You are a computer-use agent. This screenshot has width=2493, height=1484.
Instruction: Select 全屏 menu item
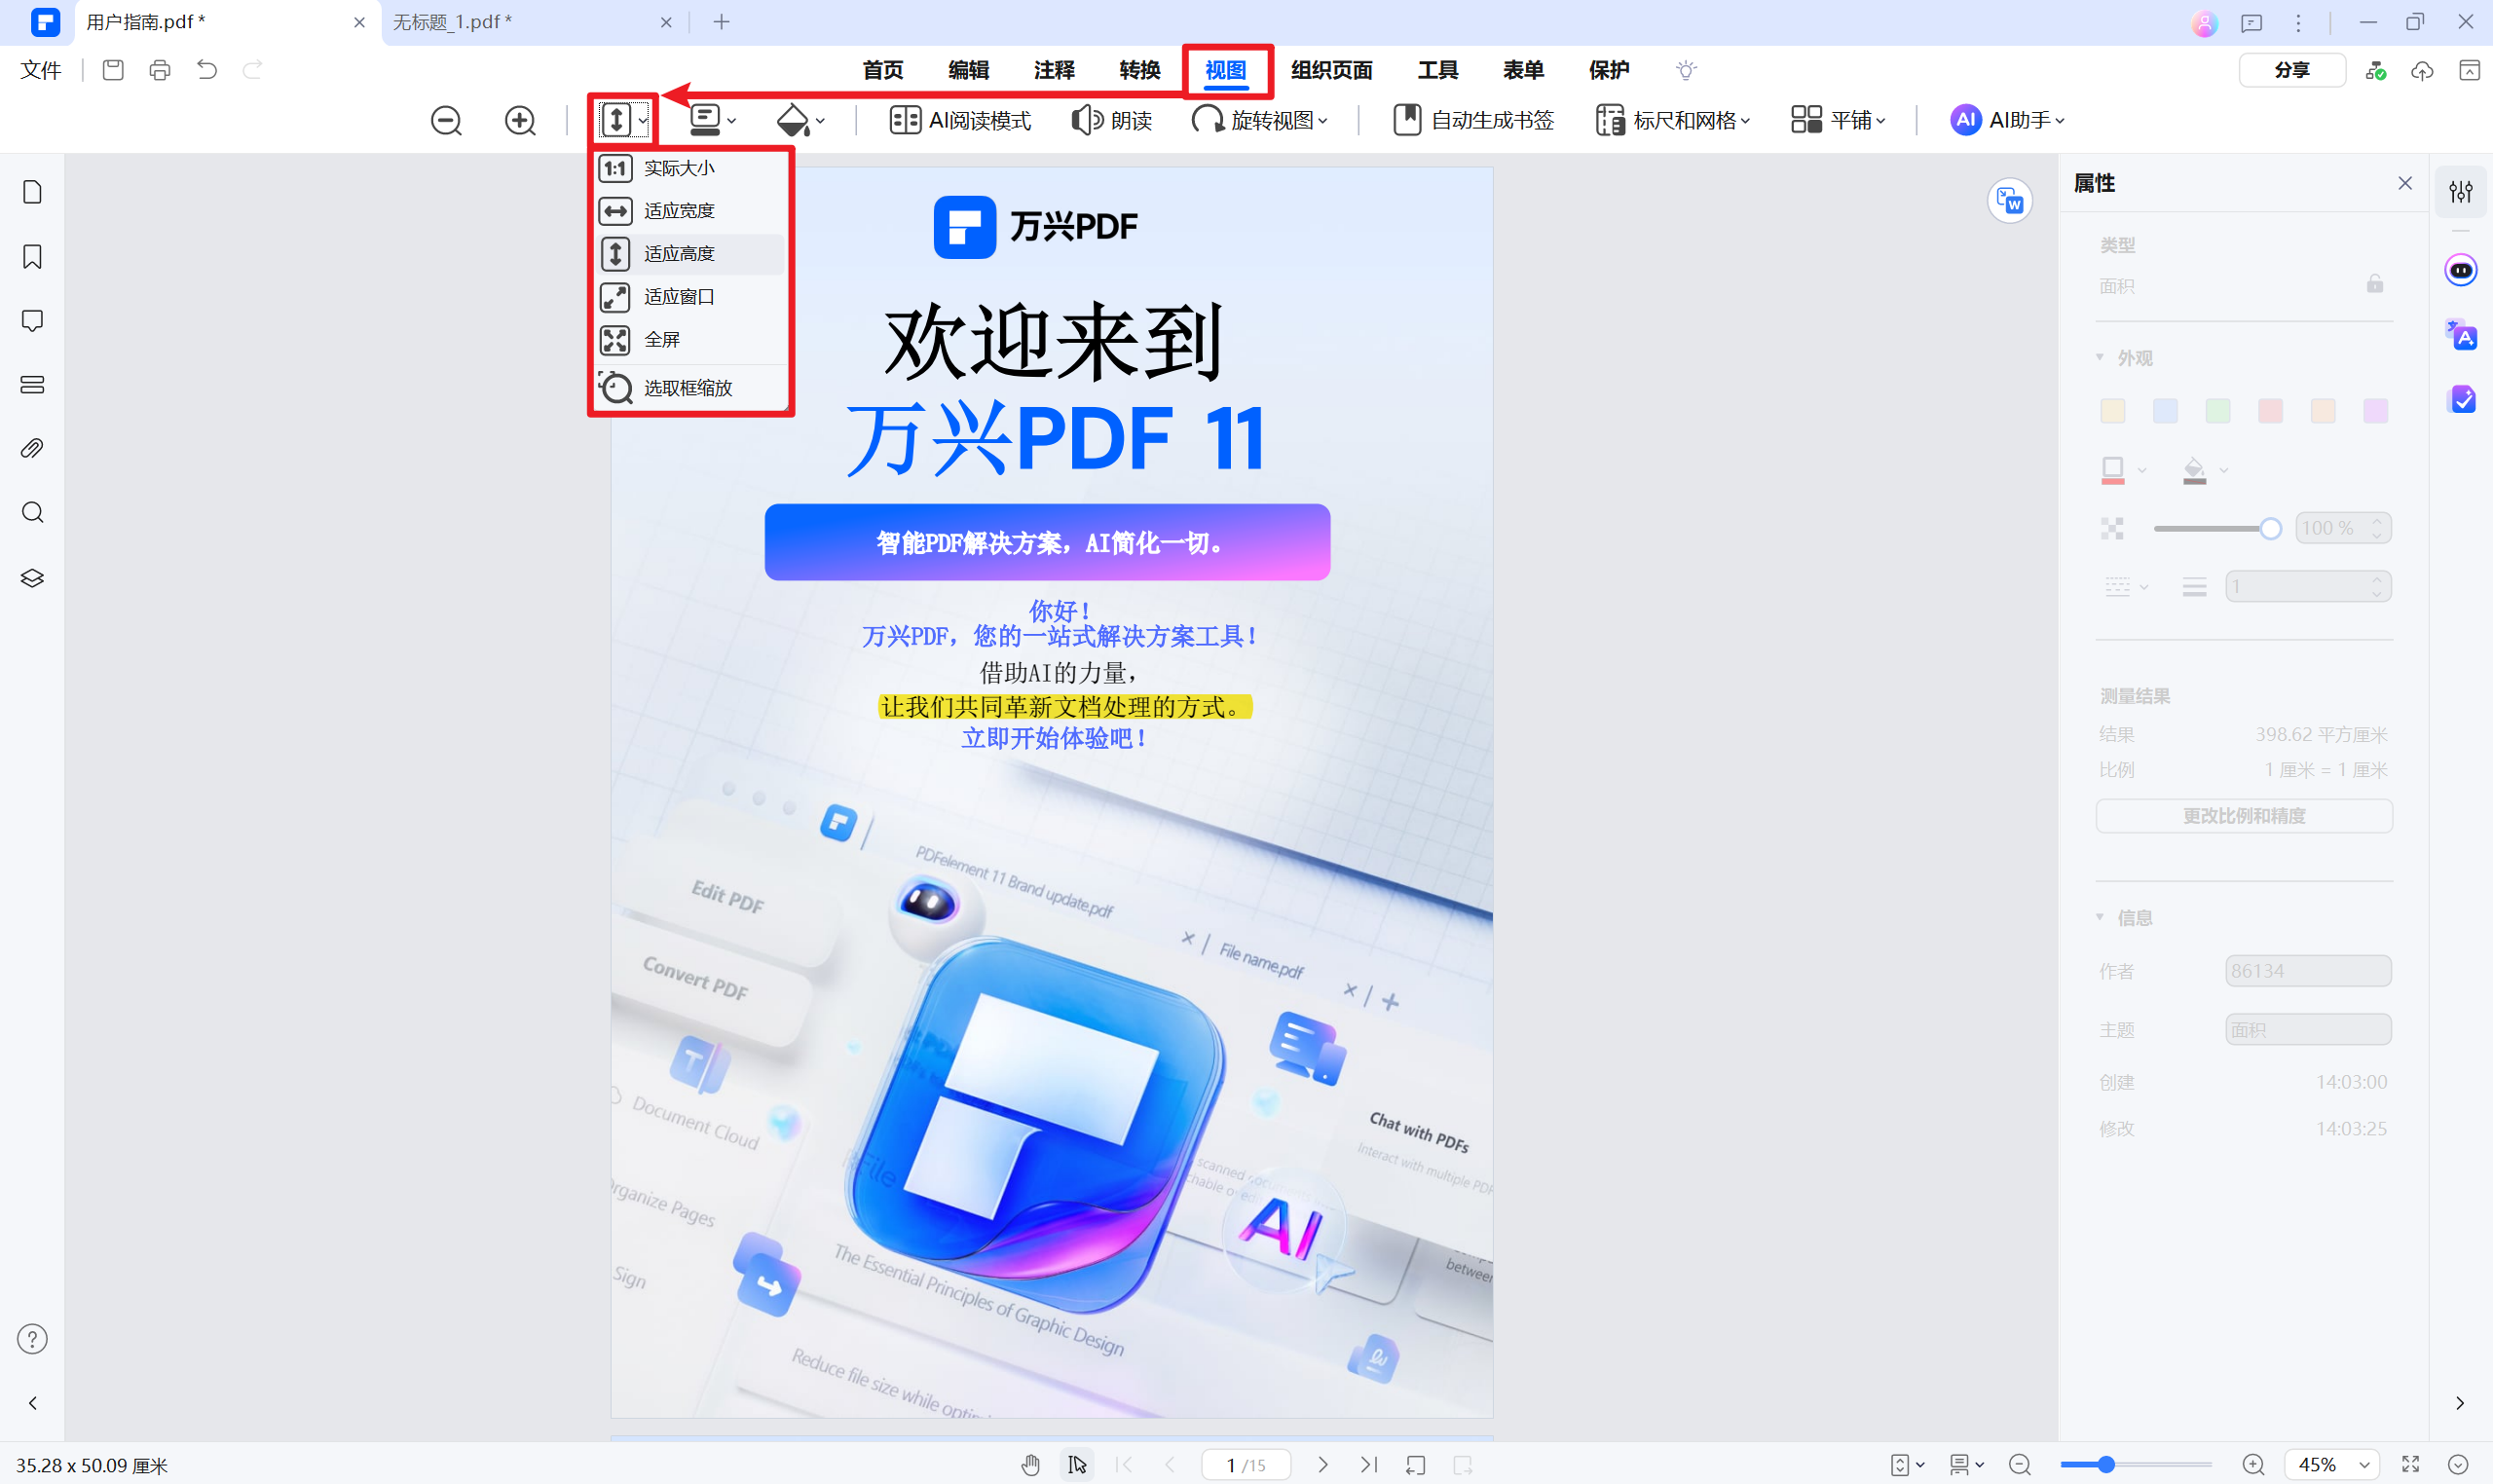690,340
